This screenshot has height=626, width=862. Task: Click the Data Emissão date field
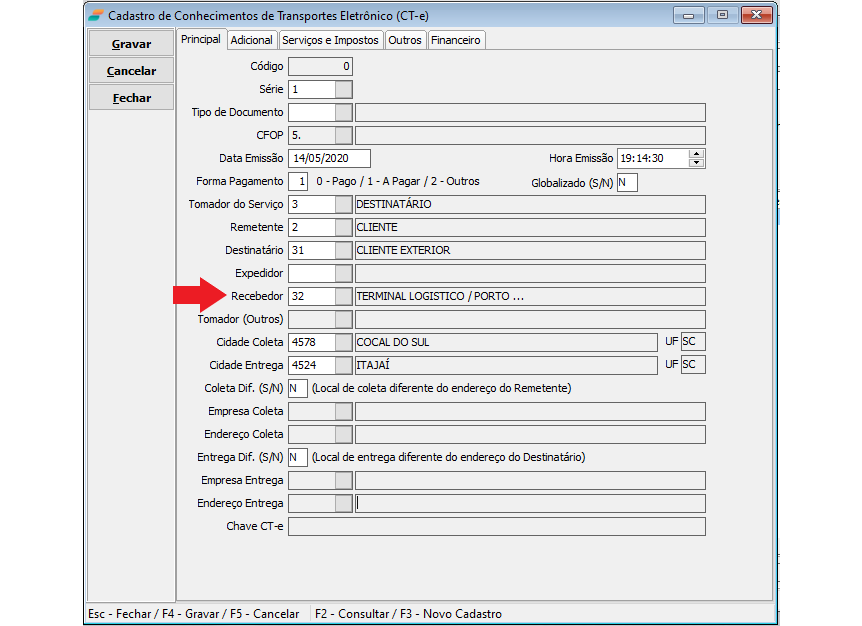(x=329, y=158)
